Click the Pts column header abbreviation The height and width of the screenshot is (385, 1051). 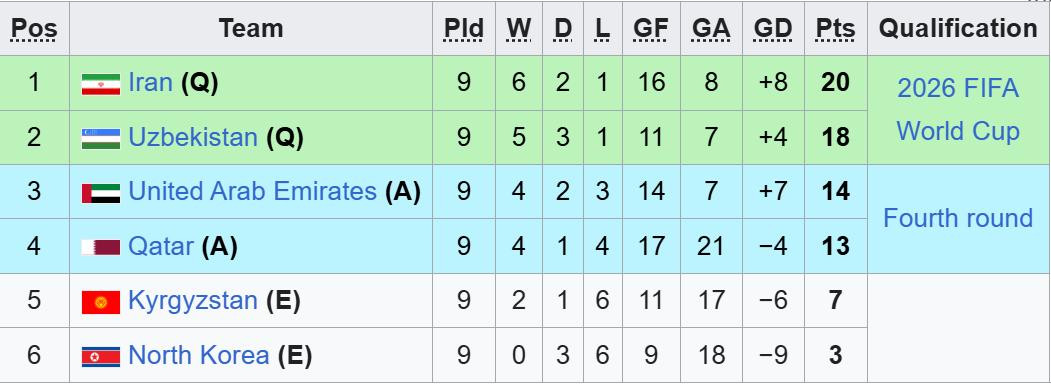(835, 29)
